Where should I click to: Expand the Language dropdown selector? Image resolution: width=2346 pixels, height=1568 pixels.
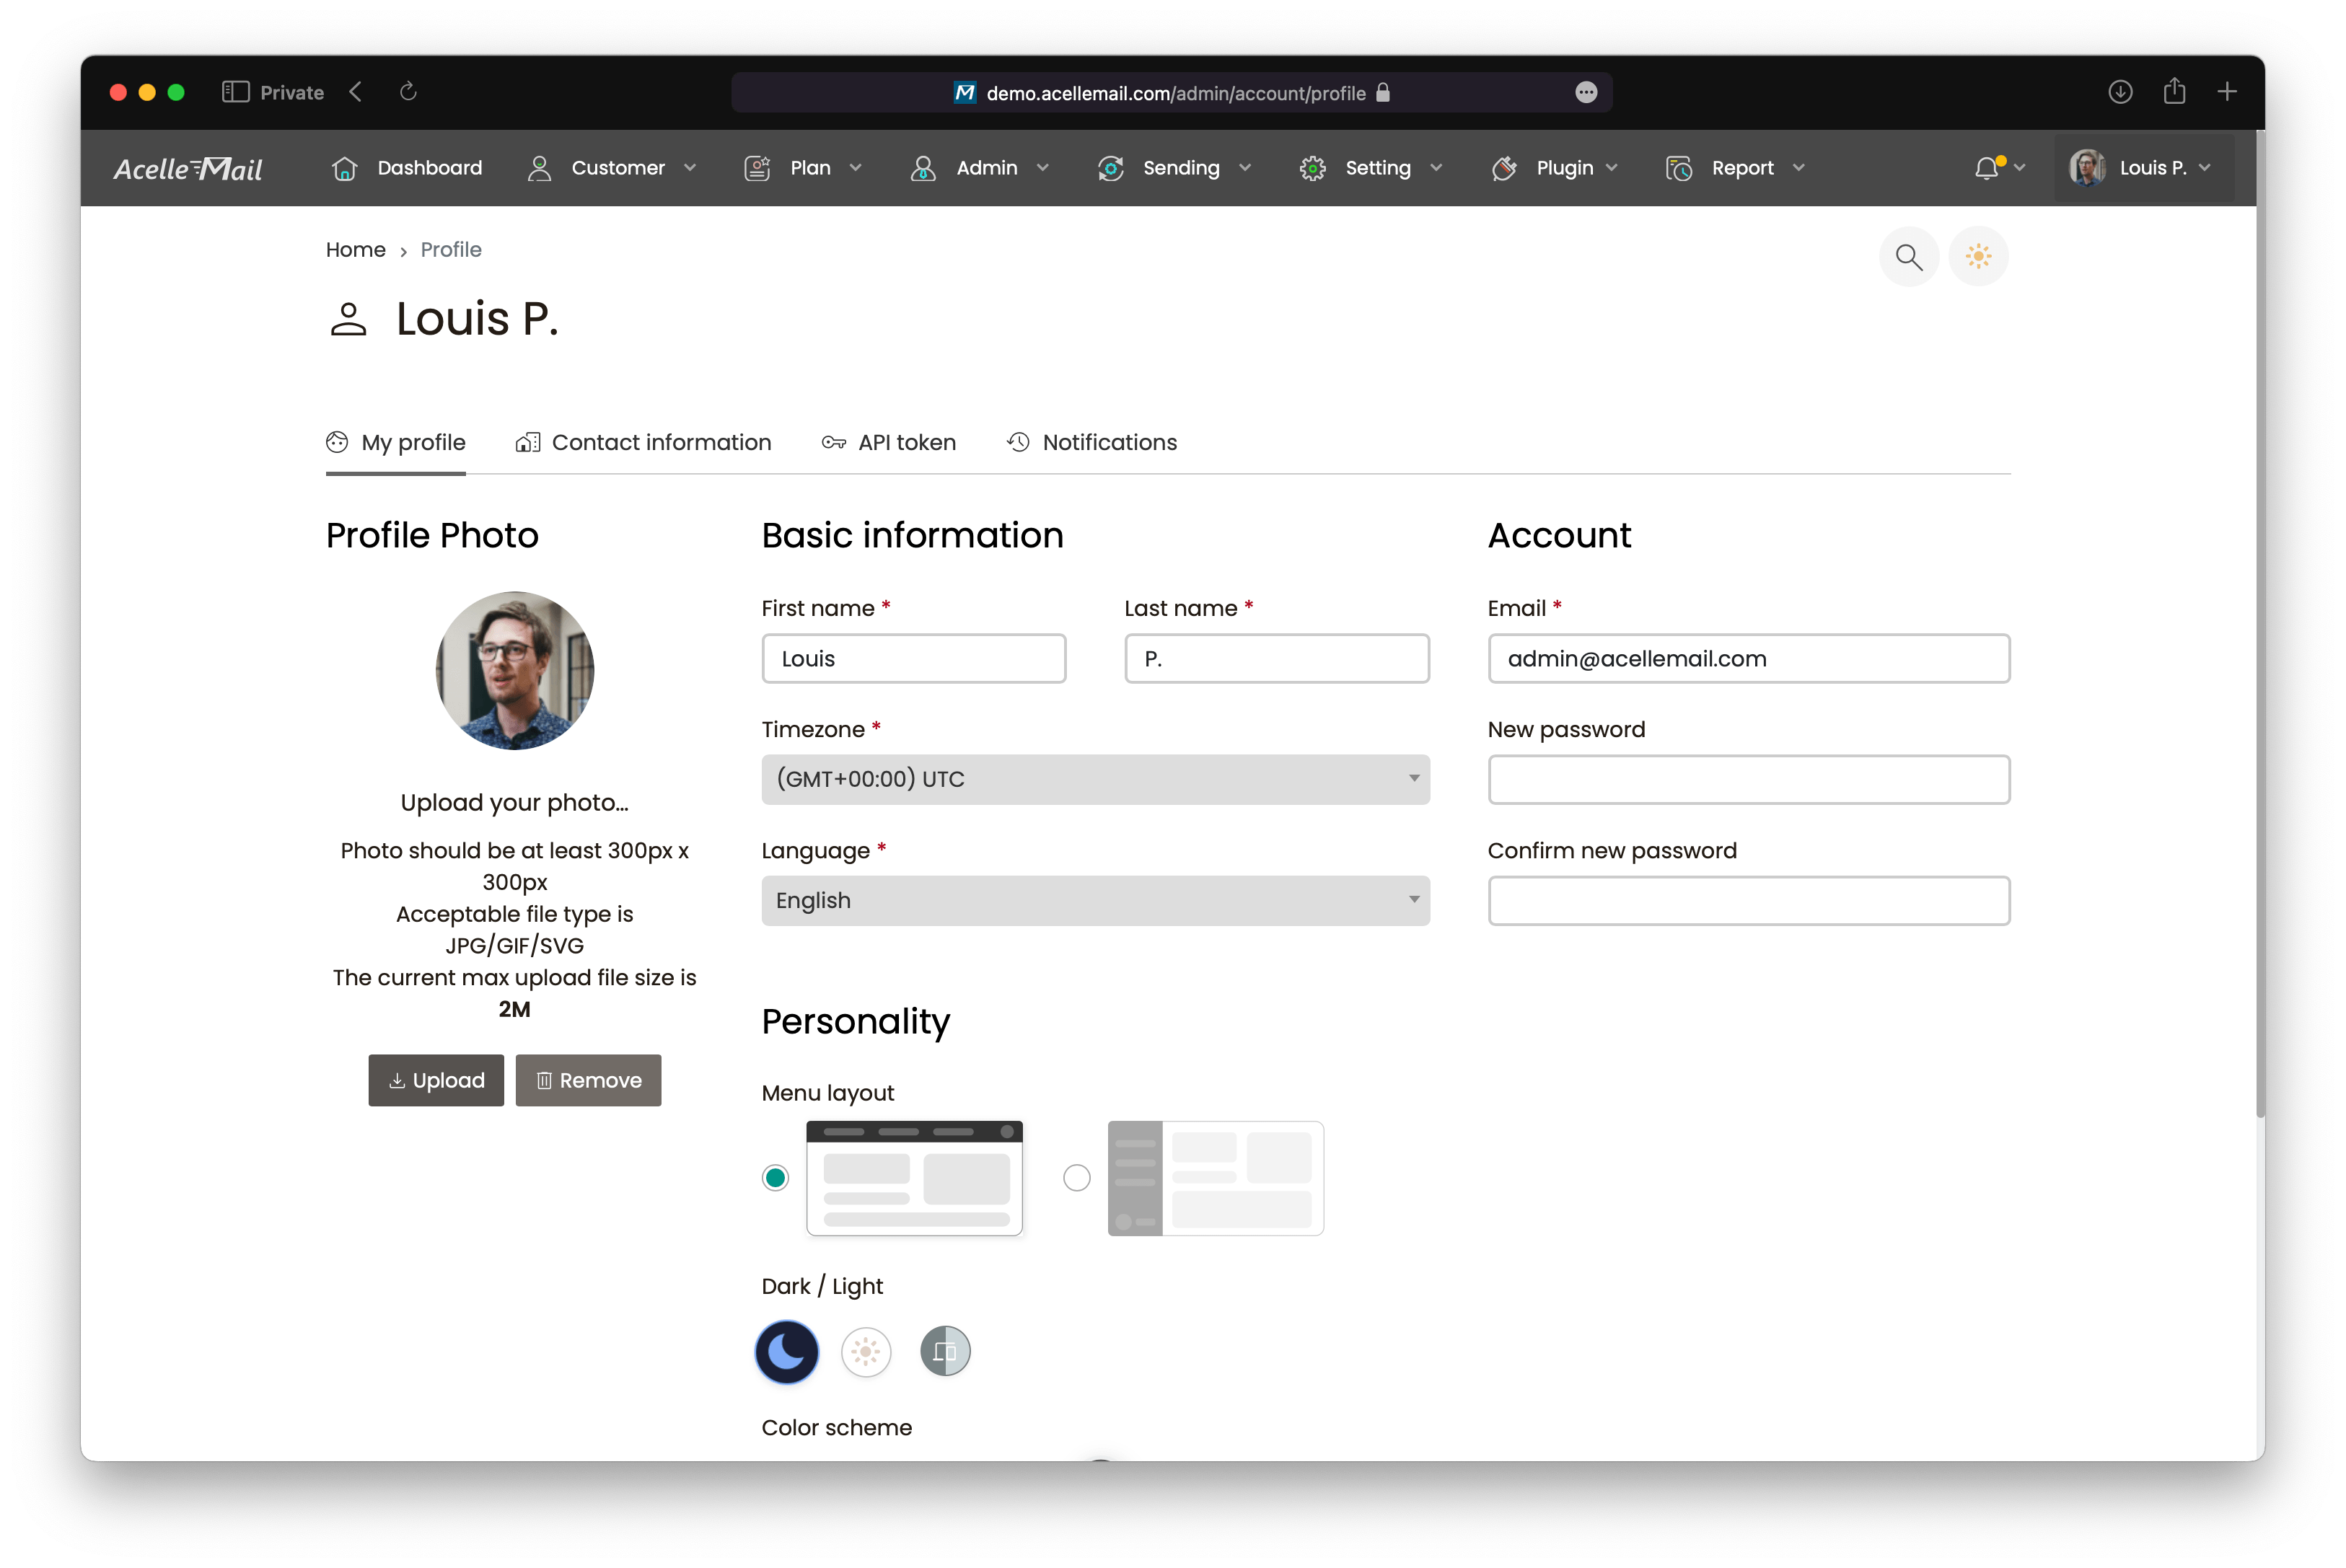[1095, 899]
